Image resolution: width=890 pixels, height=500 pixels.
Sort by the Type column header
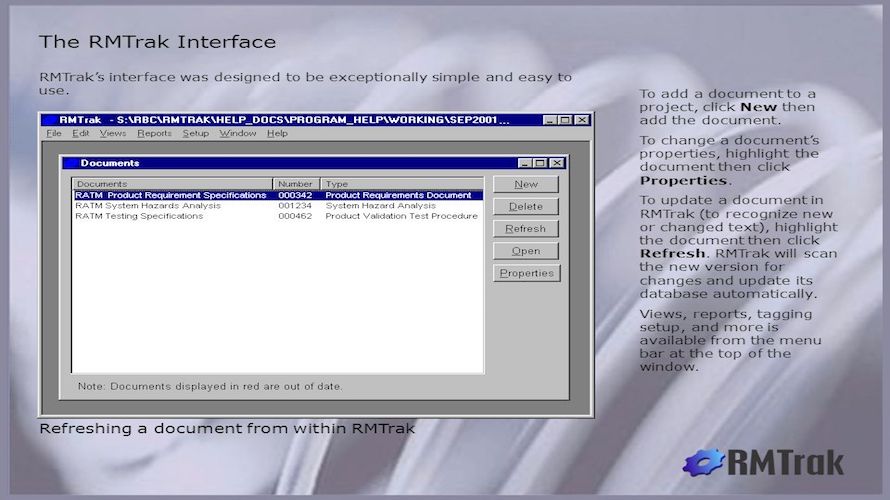[x=402, y=184]
